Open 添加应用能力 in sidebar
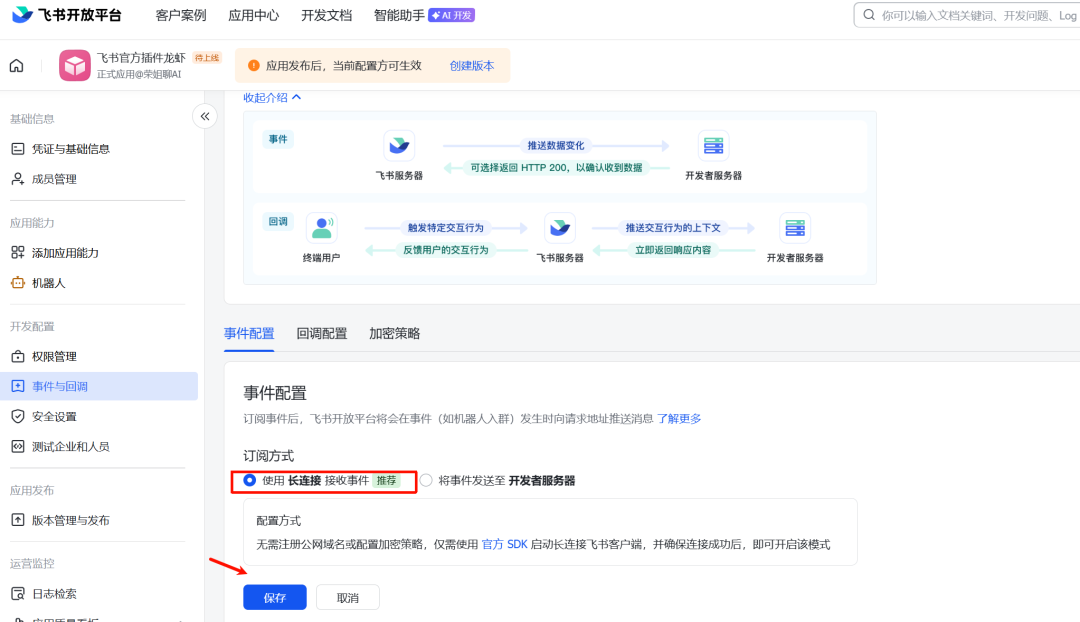This screenshot has height=622, width=1080. click(x=65, y=253)
